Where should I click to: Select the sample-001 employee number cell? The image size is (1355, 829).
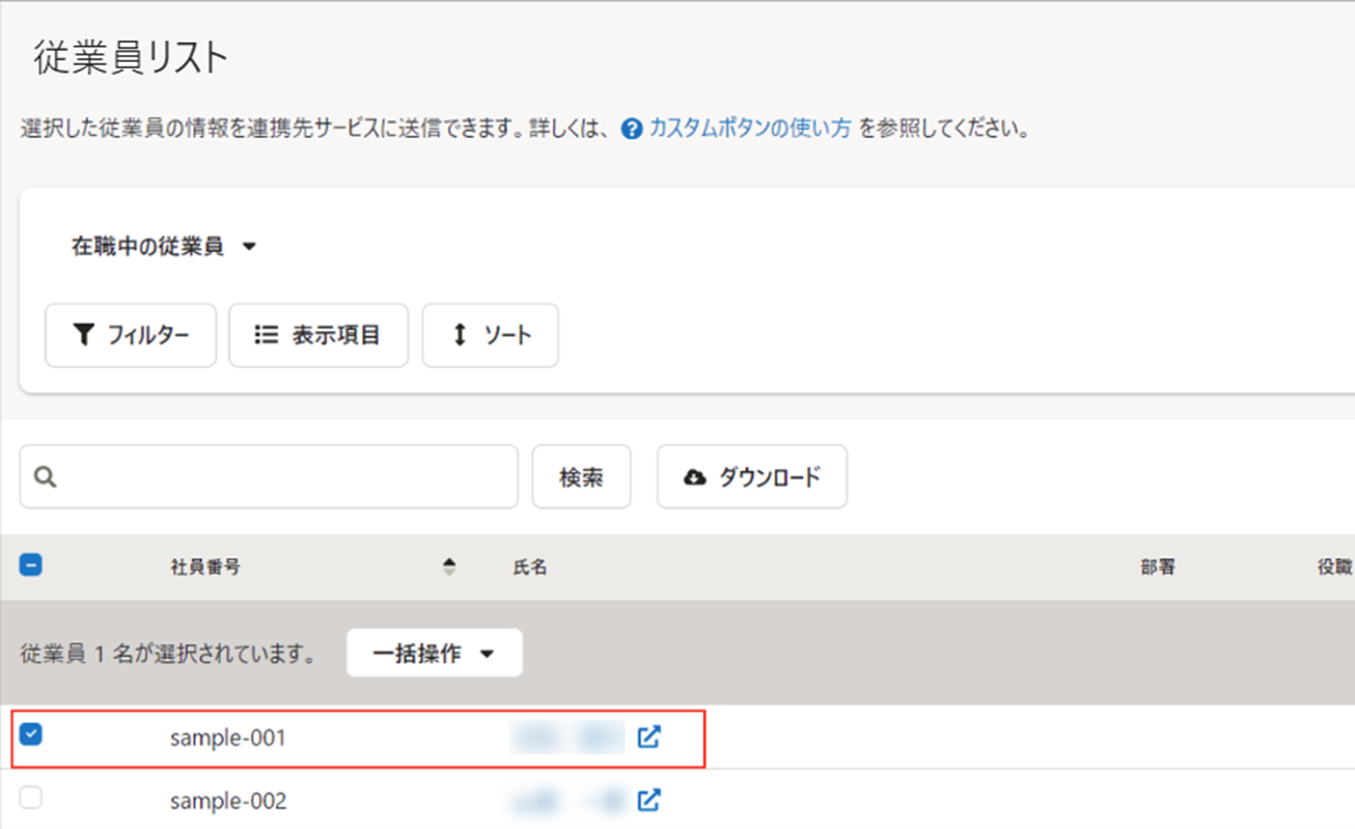(x=228, y=738)
